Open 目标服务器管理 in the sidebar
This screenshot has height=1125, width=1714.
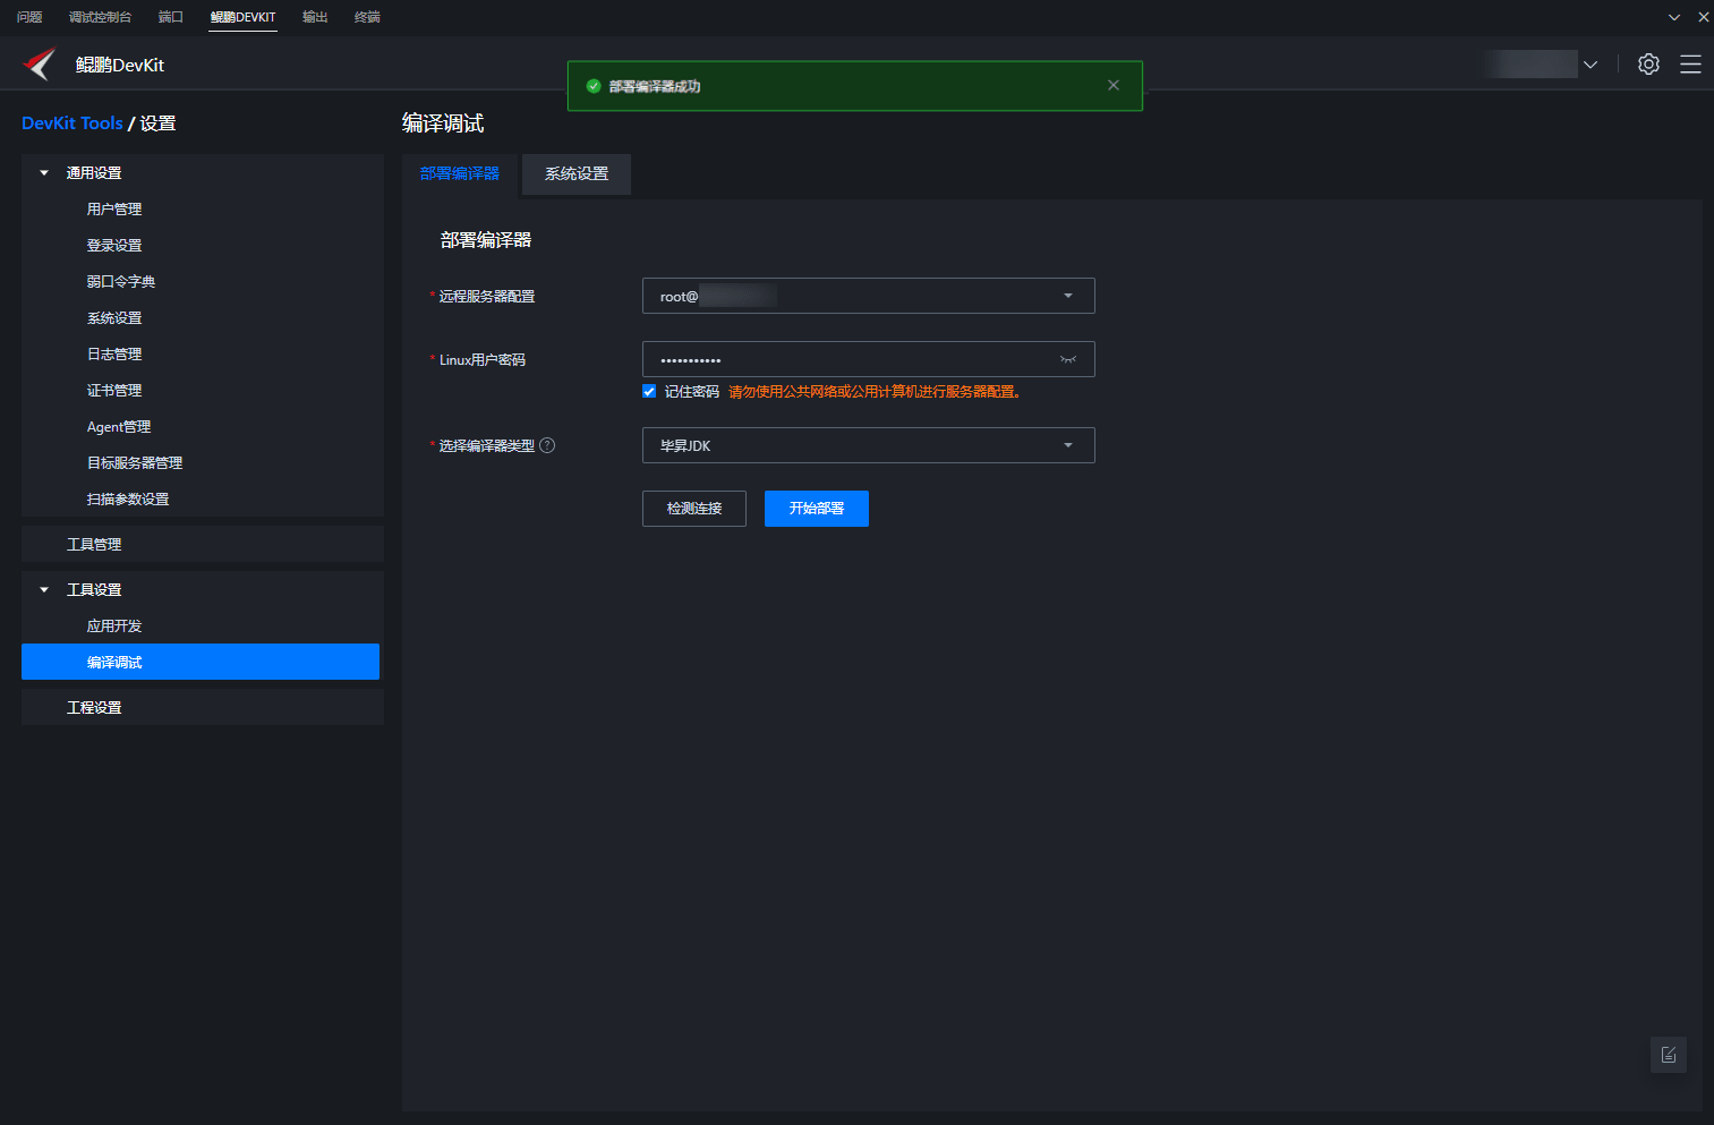pos(135,463)
